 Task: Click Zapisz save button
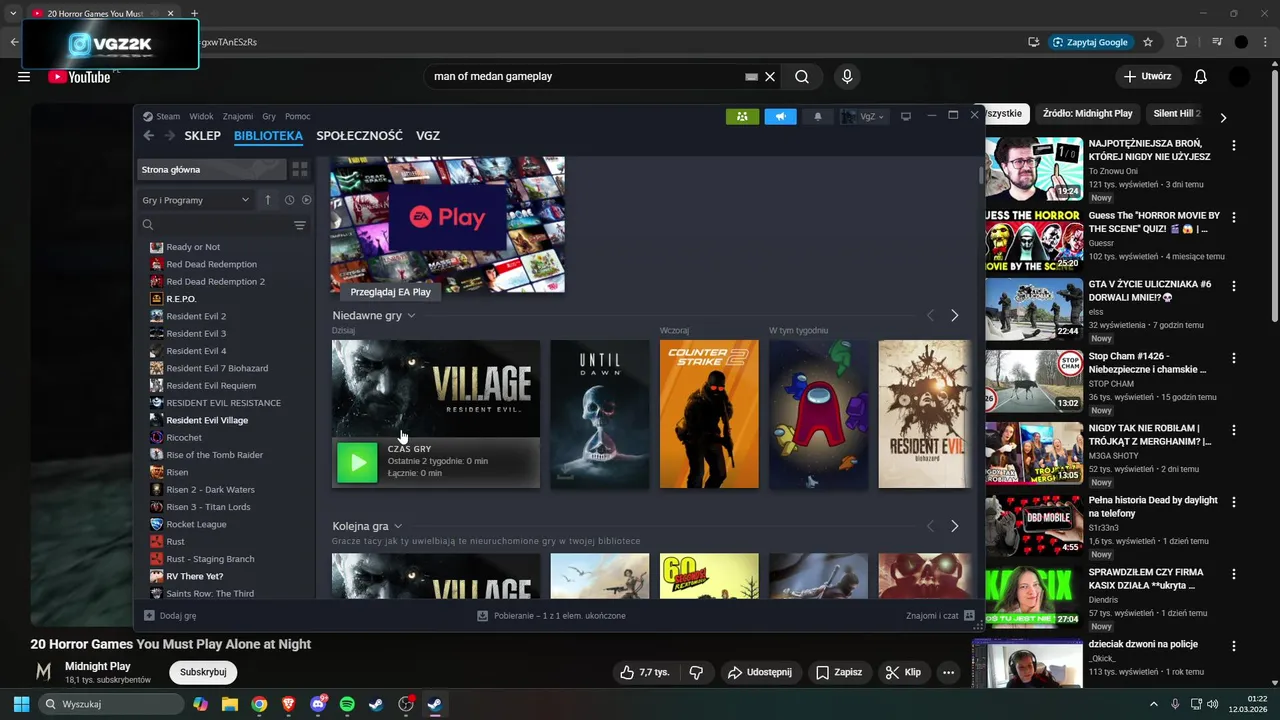coord(838,672)
